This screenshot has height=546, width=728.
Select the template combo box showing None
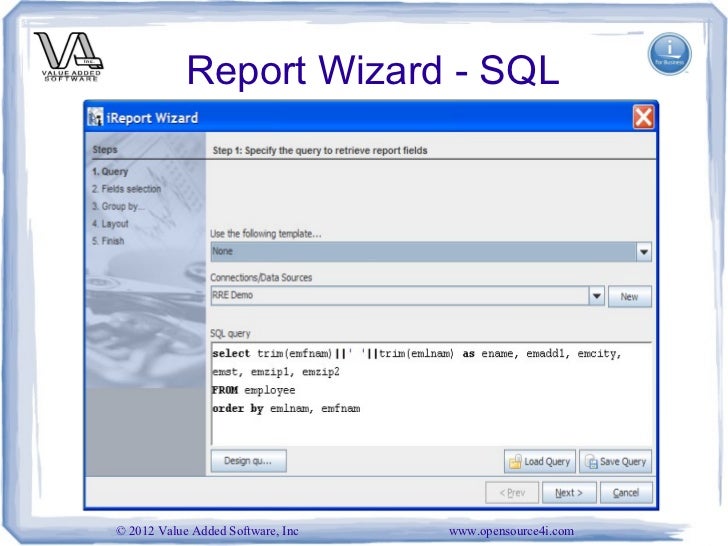431,252
